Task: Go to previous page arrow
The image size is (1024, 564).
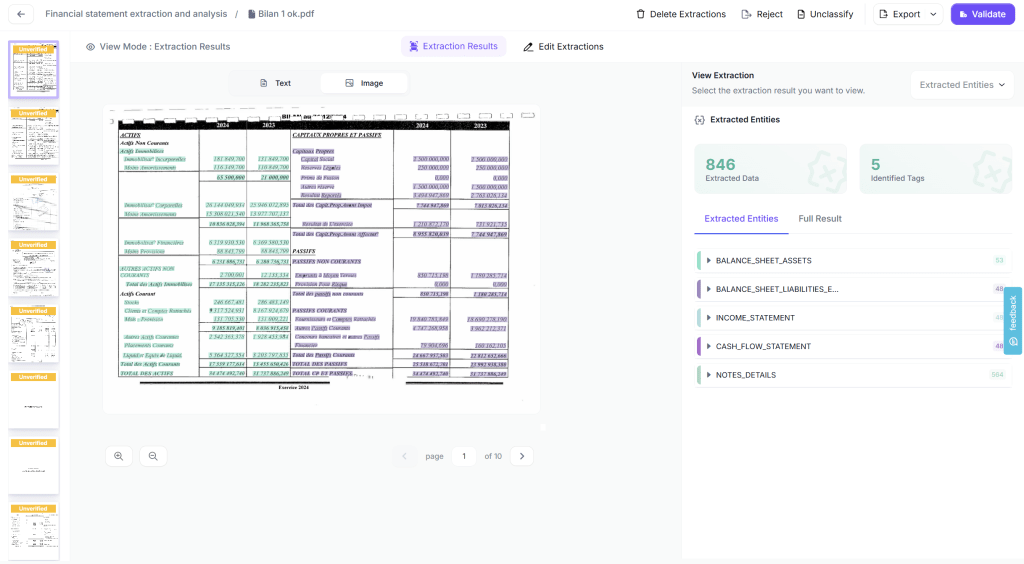Action: point(405,456)
